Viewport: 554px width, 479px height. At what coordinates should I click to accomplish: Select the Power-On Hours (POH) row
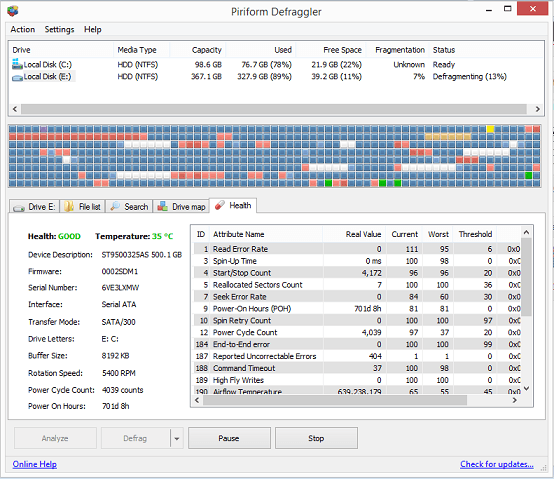point(357,308)
